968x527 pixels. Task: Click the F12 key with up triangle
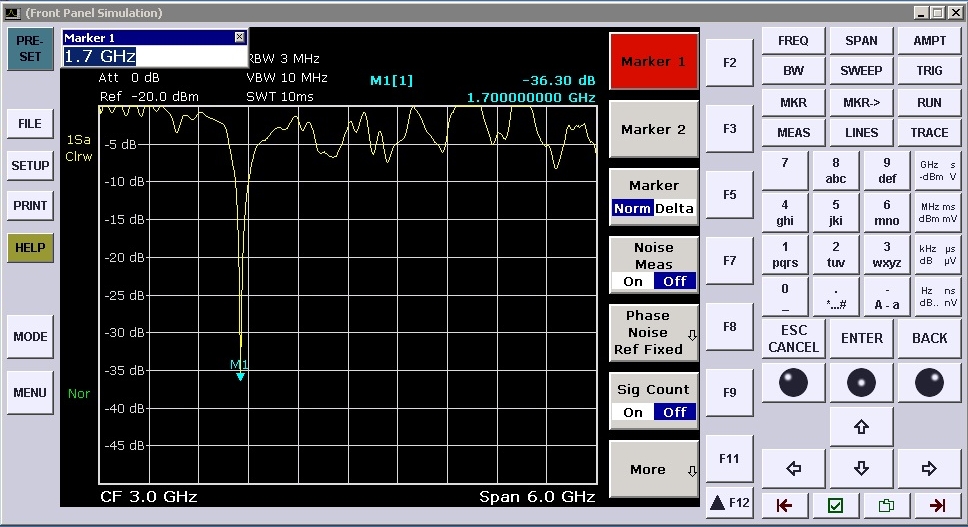729,503
